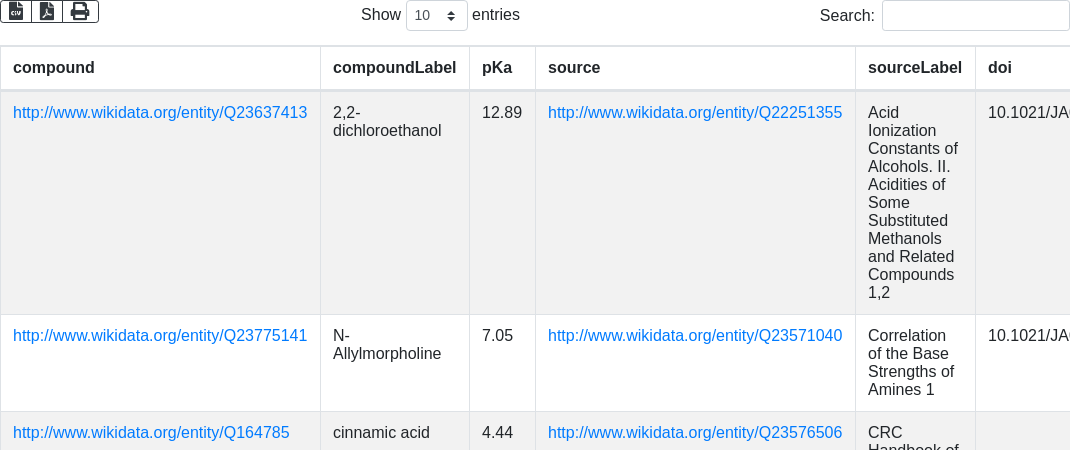Click the N-Allylmorpholine label cell
Viewport: 1070px width, 450px height.
point(387,344)
